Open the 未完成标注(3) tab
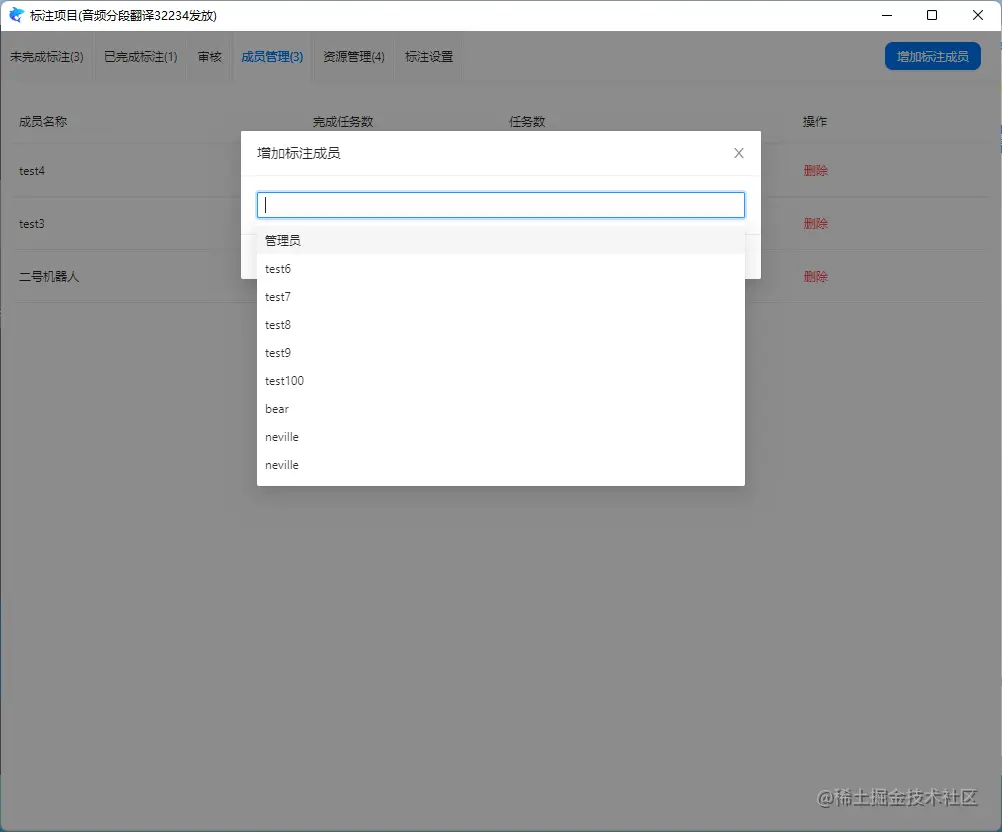The height and width of the screenshot is (832, 1002). (47, 57)
